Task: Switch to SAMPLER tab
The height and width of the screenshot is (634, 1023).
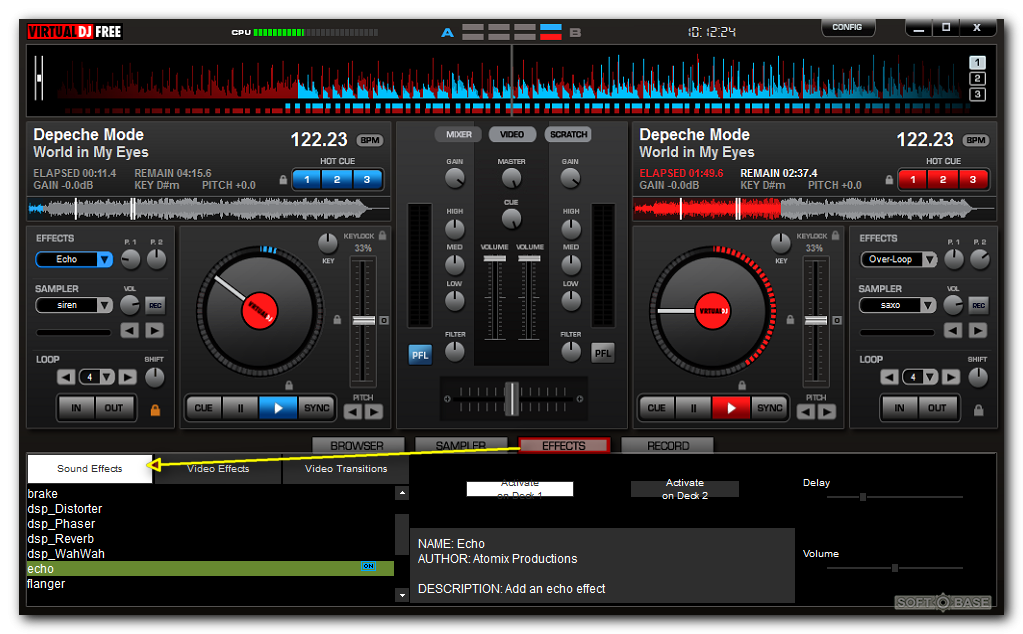Action: pos(461,445)
